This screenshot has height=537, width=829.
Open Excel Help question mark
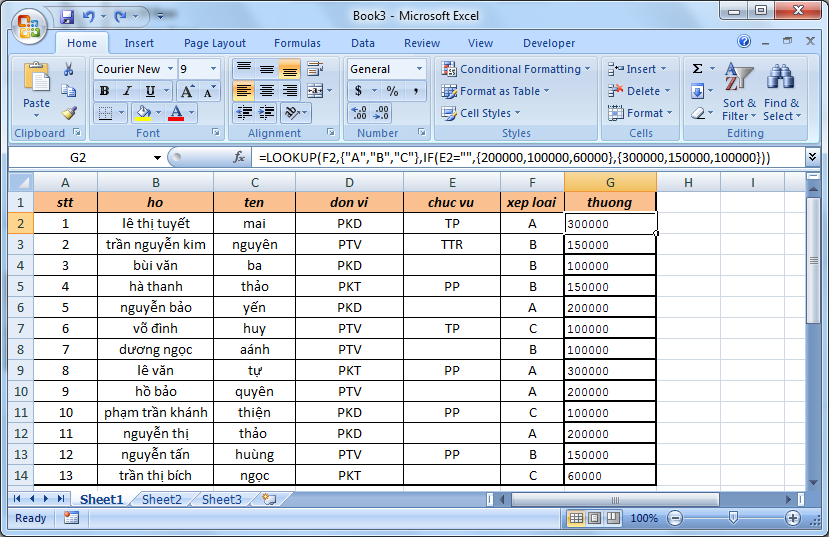[744, 41]
